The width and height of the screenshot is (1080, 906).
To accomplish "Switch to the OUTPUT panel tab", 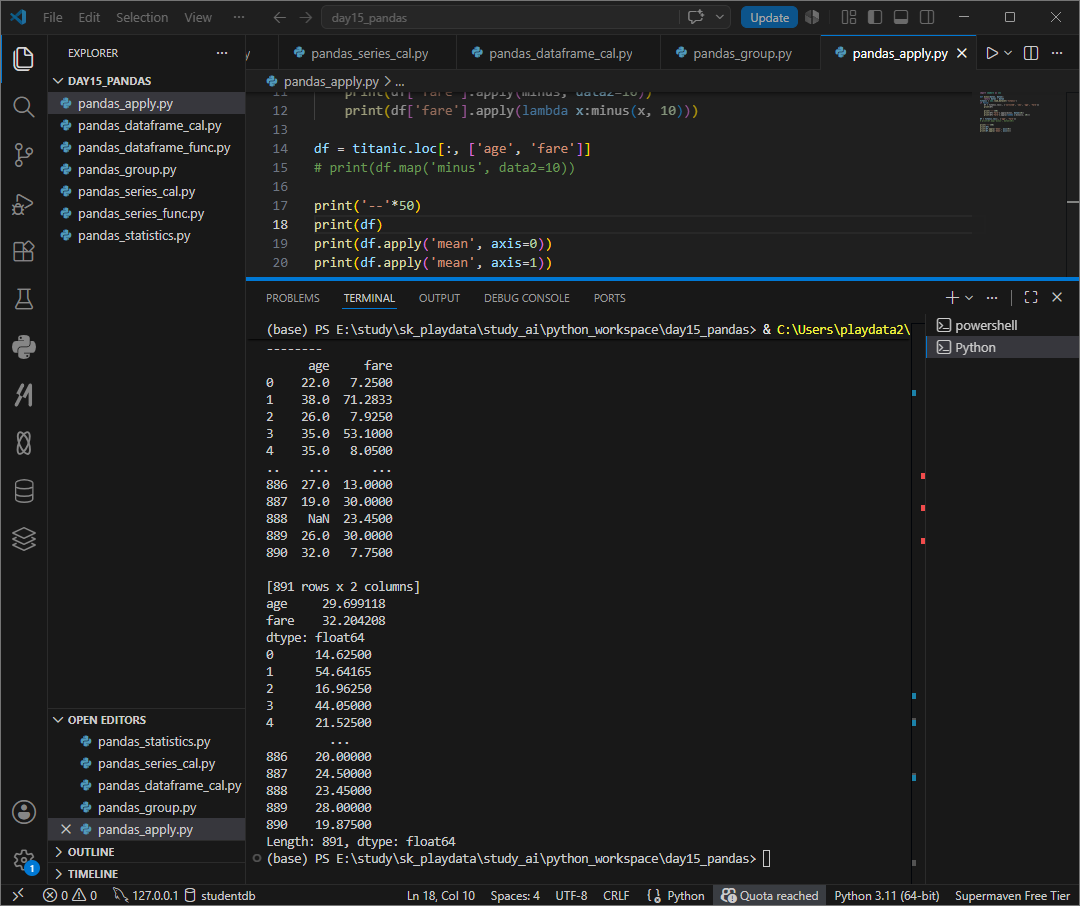I will click(x=439, y=298).
